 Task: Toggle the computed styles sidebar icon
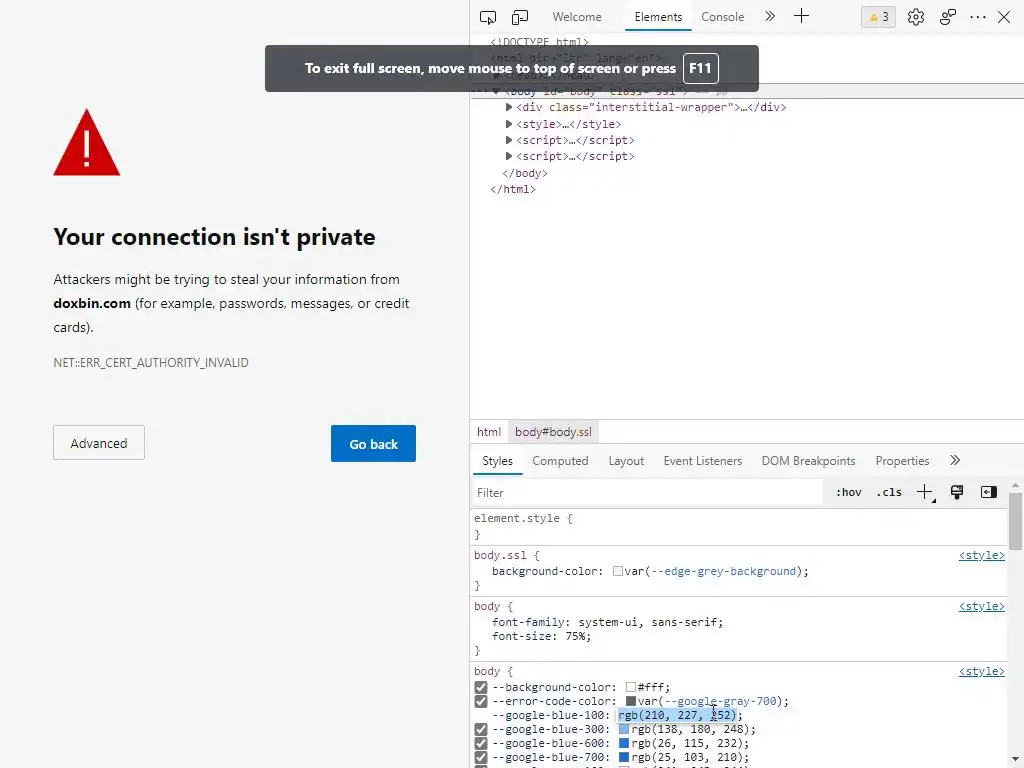(x=989, y=492)
